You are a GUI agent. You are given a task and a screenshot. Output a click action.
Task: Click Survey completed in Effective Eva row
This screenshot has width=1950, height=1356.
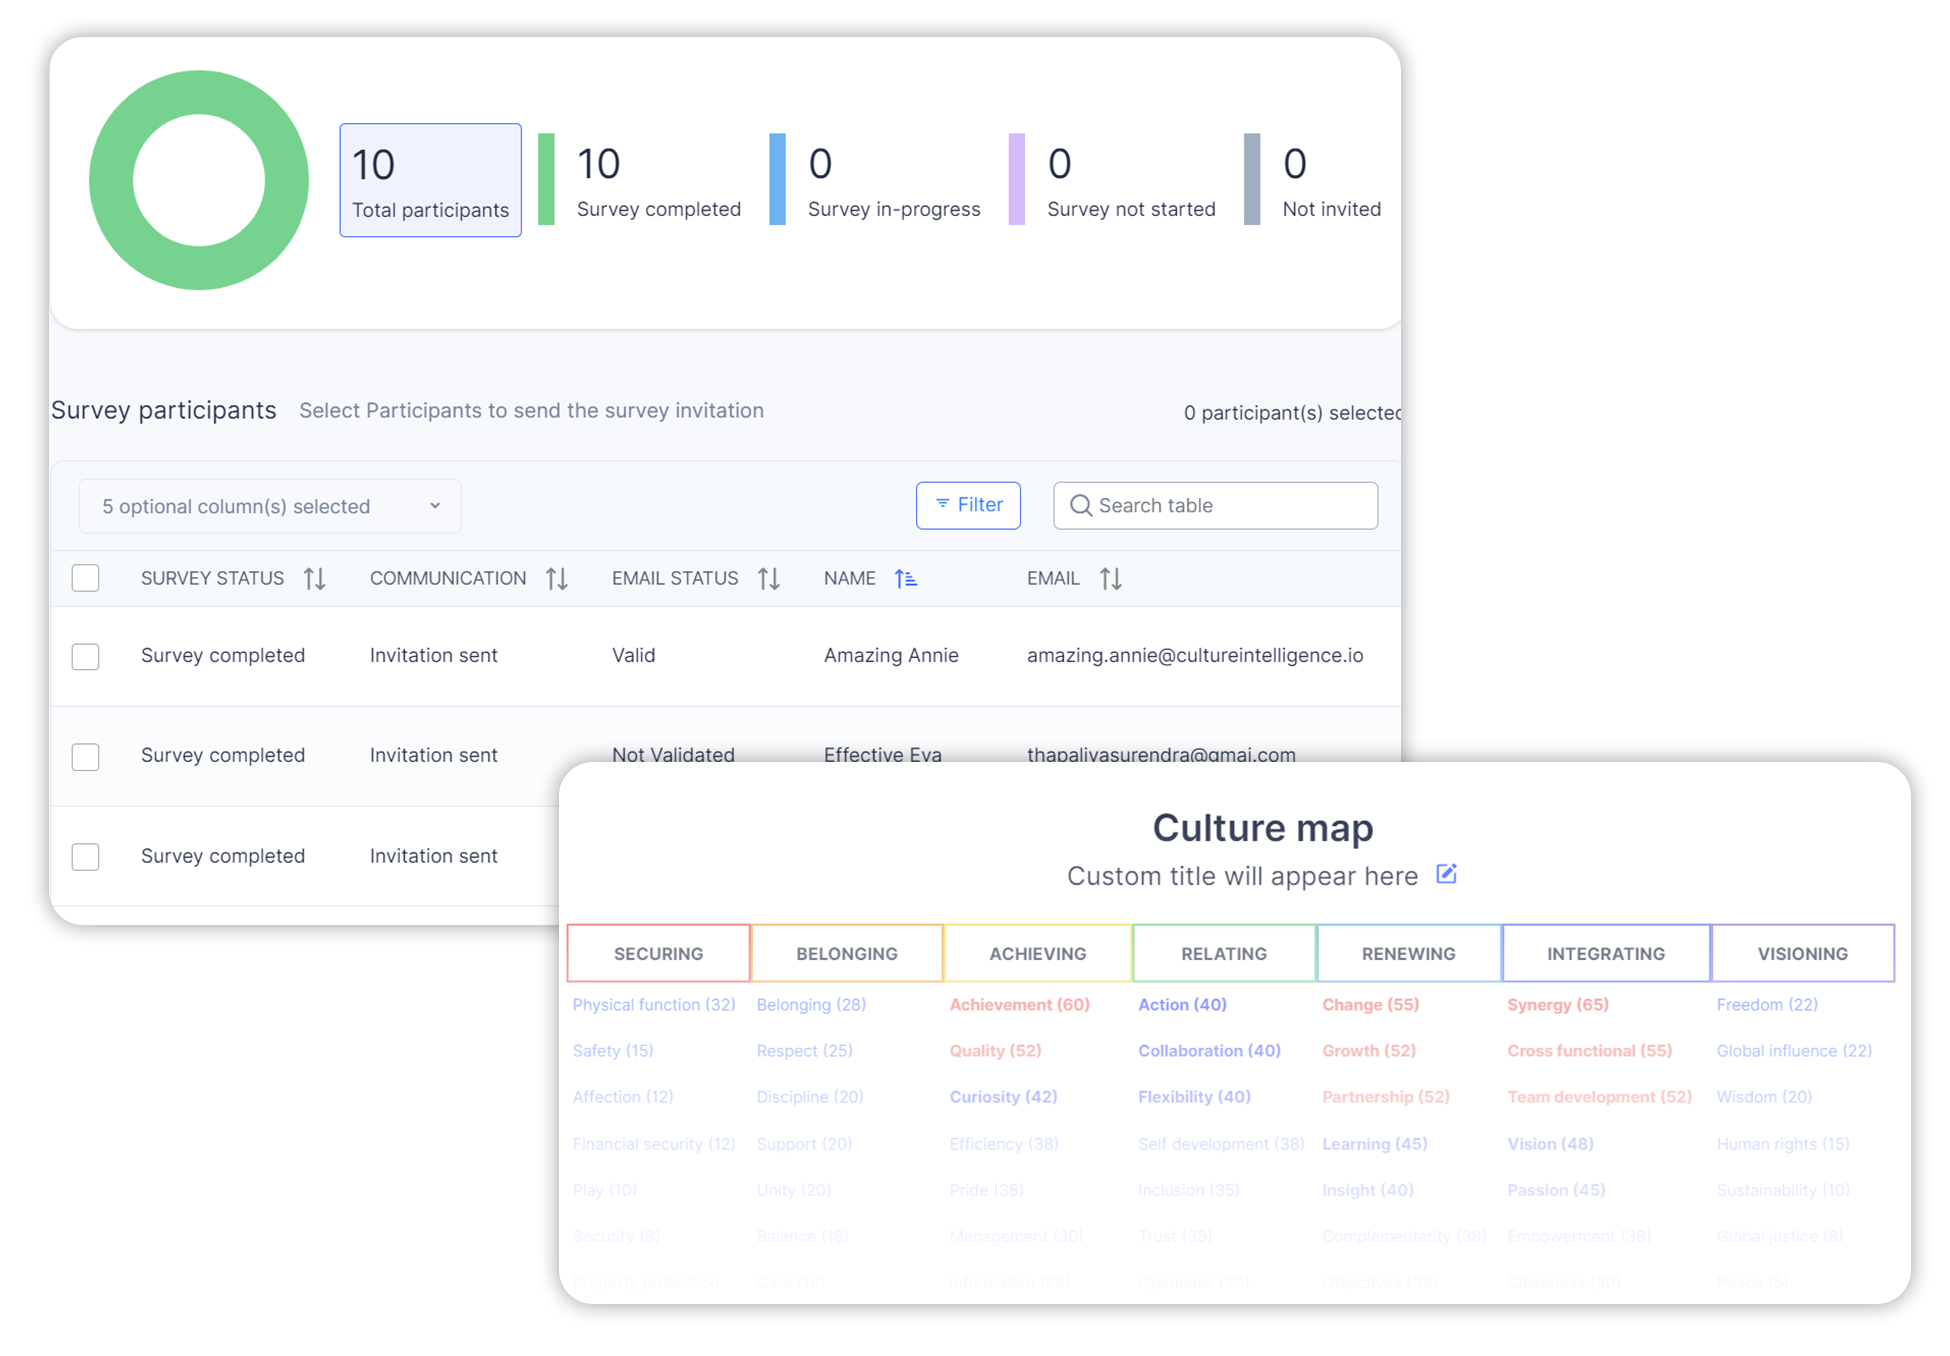pyautogui.click(x=223, y=755)
